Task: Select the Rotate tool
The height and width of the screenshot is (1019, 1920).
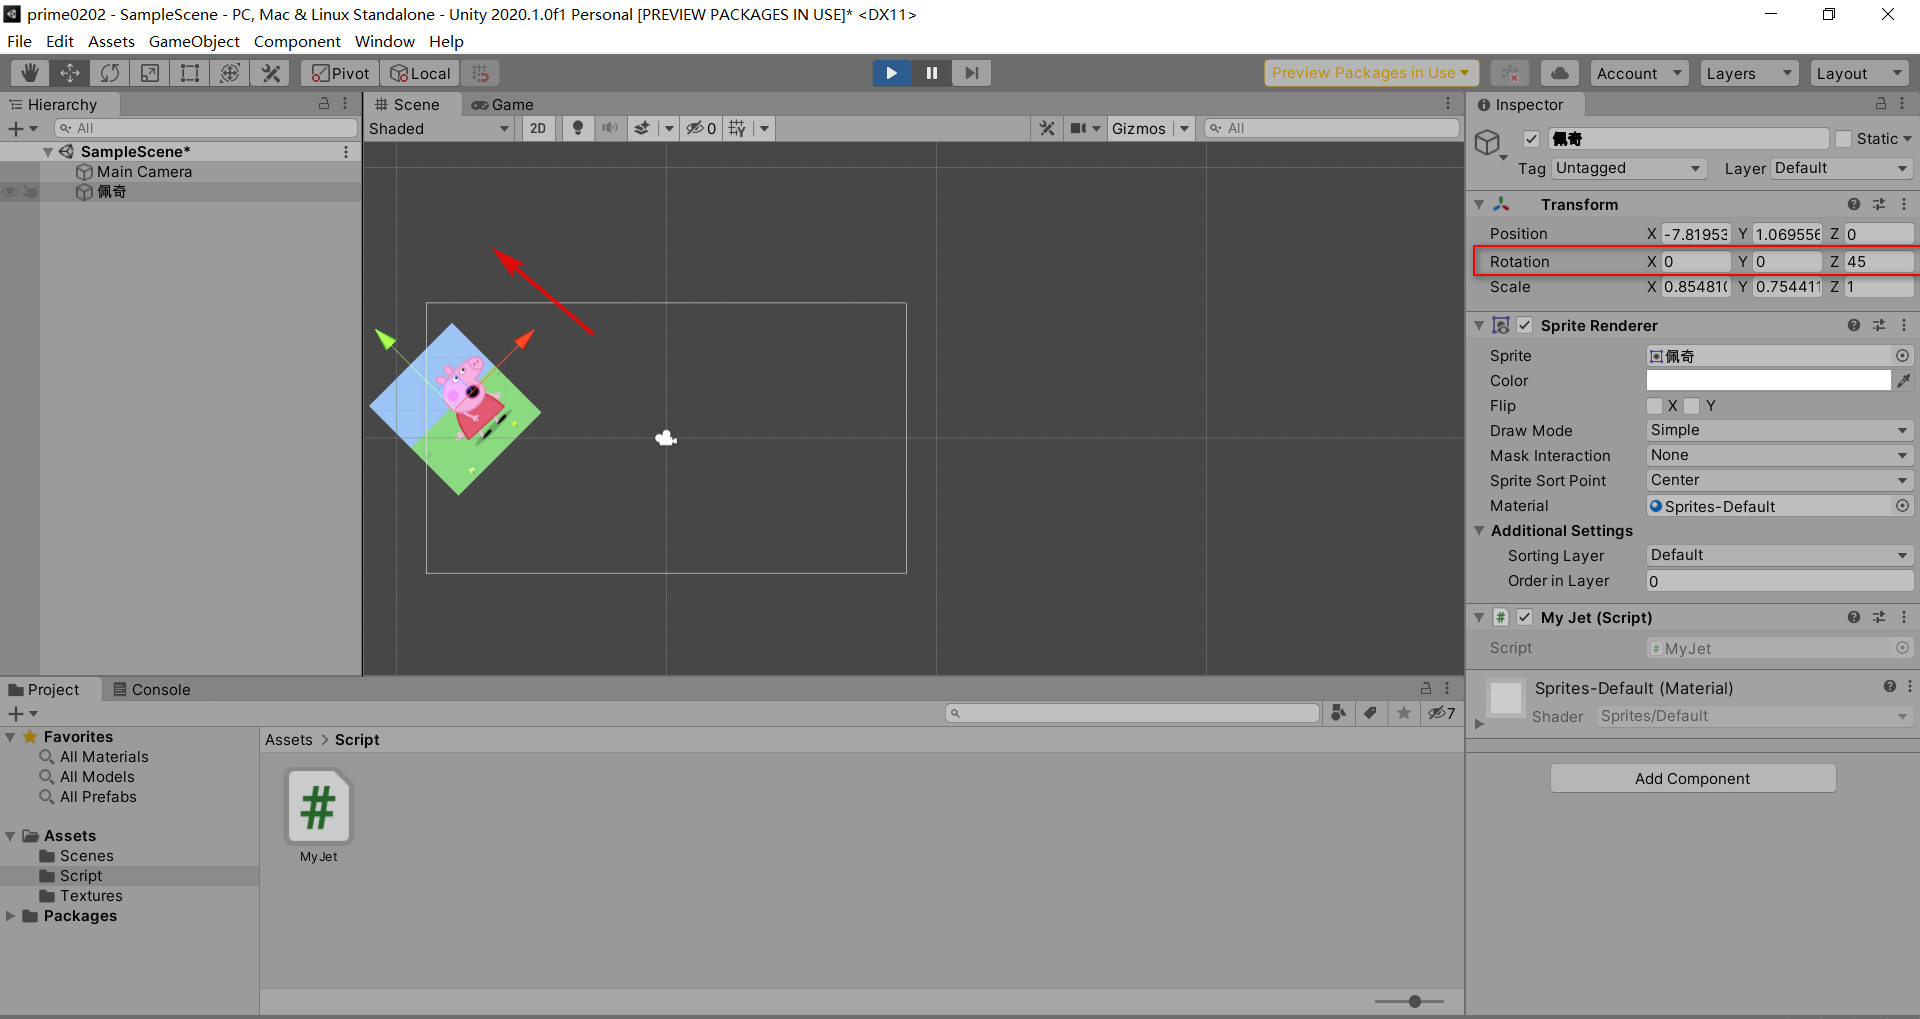Action: 110,73
